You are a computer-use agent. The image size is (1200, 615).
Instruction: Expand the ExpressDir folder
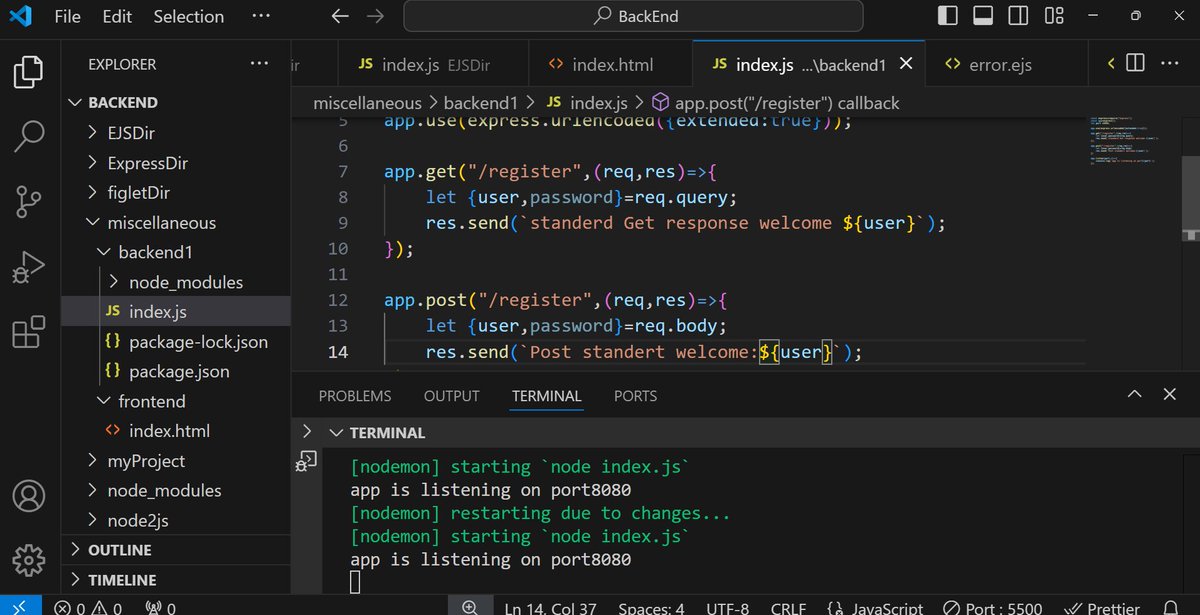pos(176,163)
